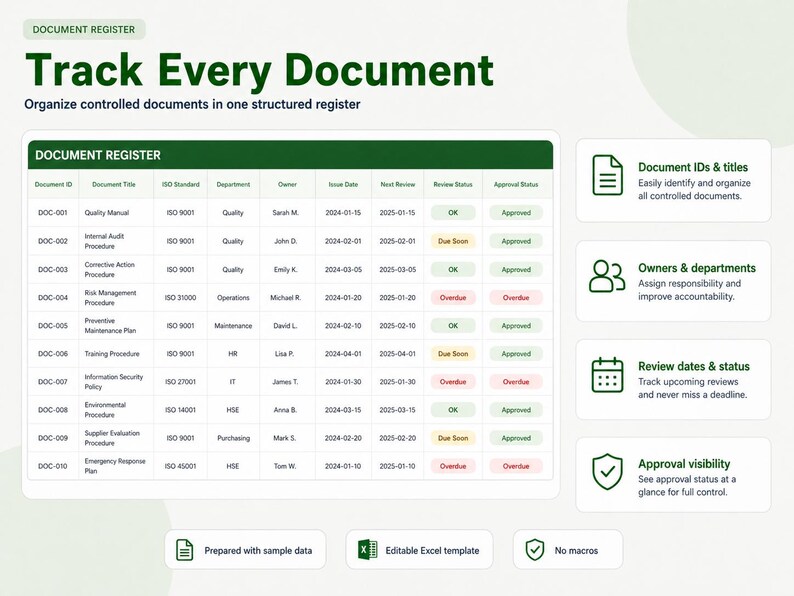794x596 pixels.
Task: Click the ISO 45001 cell
Action: coord(180,466)
